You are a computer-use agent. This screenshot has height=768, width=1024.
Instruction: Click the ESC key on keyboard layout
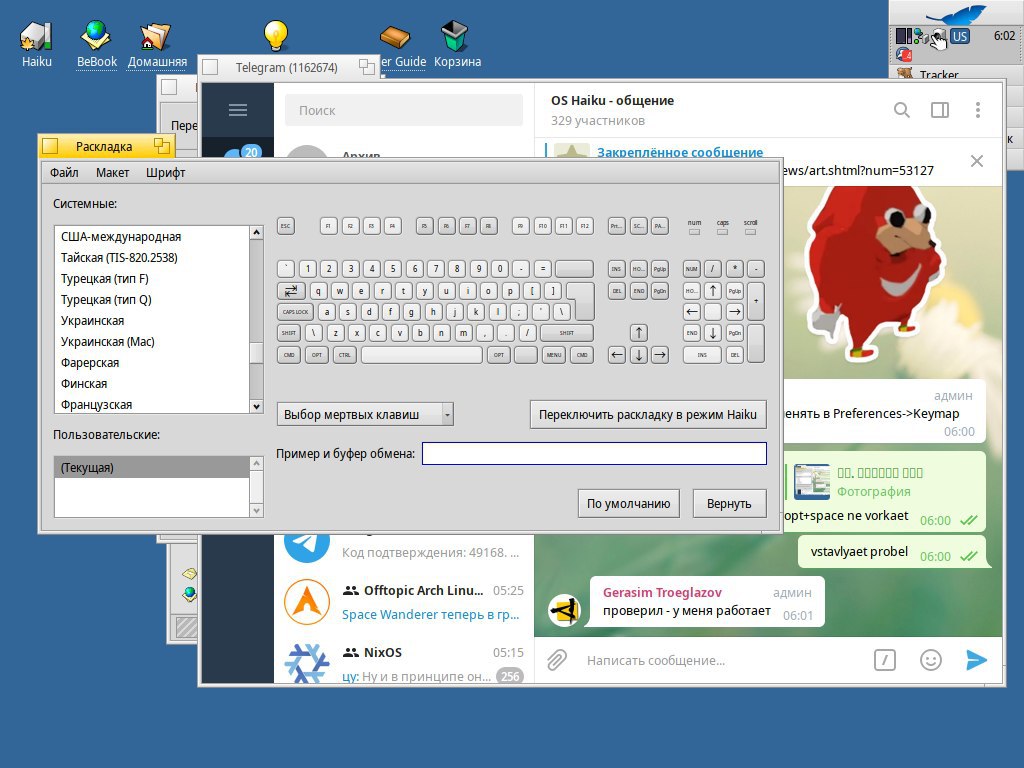click(x=285, y=226)
